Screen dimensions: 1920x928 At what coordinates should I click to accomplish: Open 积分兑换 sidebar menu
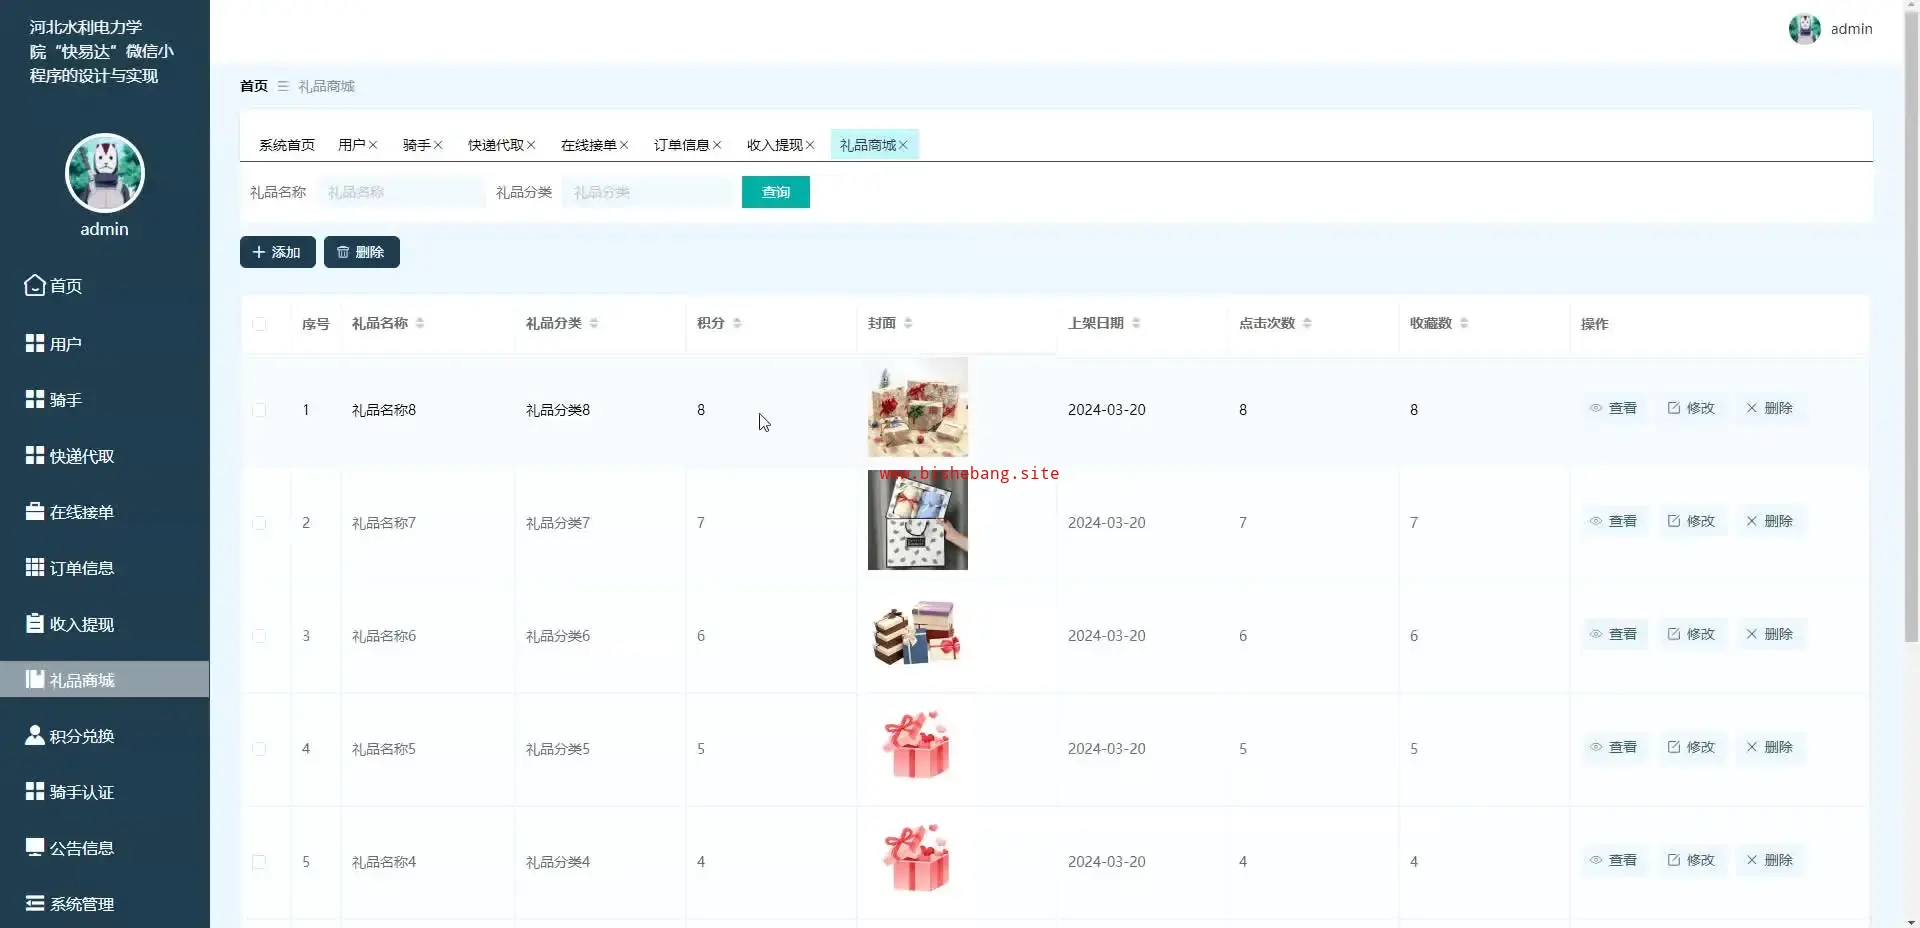click(x=104, y=736)
